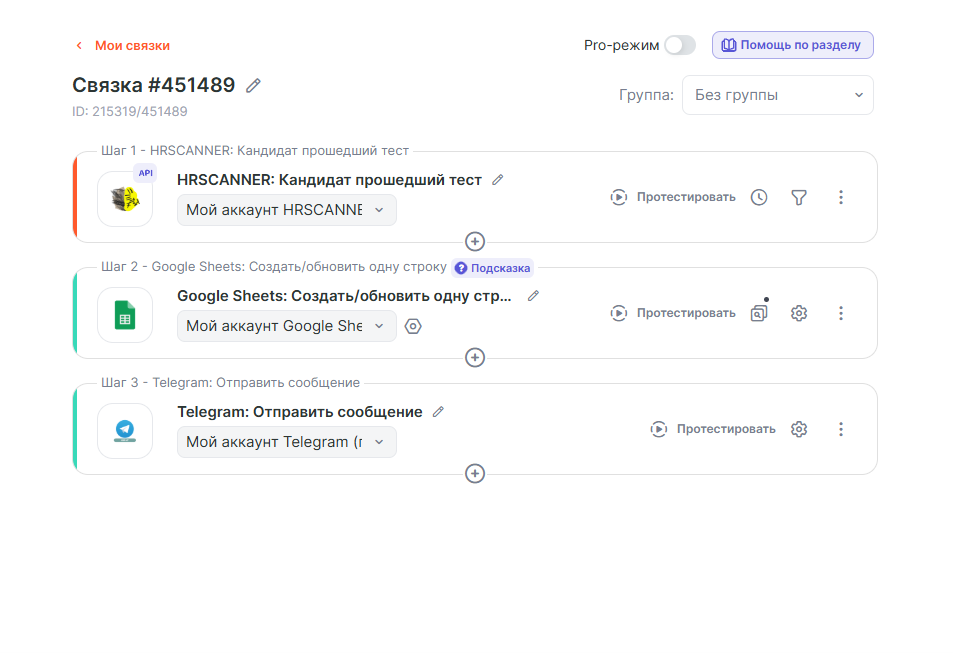
Task: Open settings gear for Google Sheets step
Action: 798,314
